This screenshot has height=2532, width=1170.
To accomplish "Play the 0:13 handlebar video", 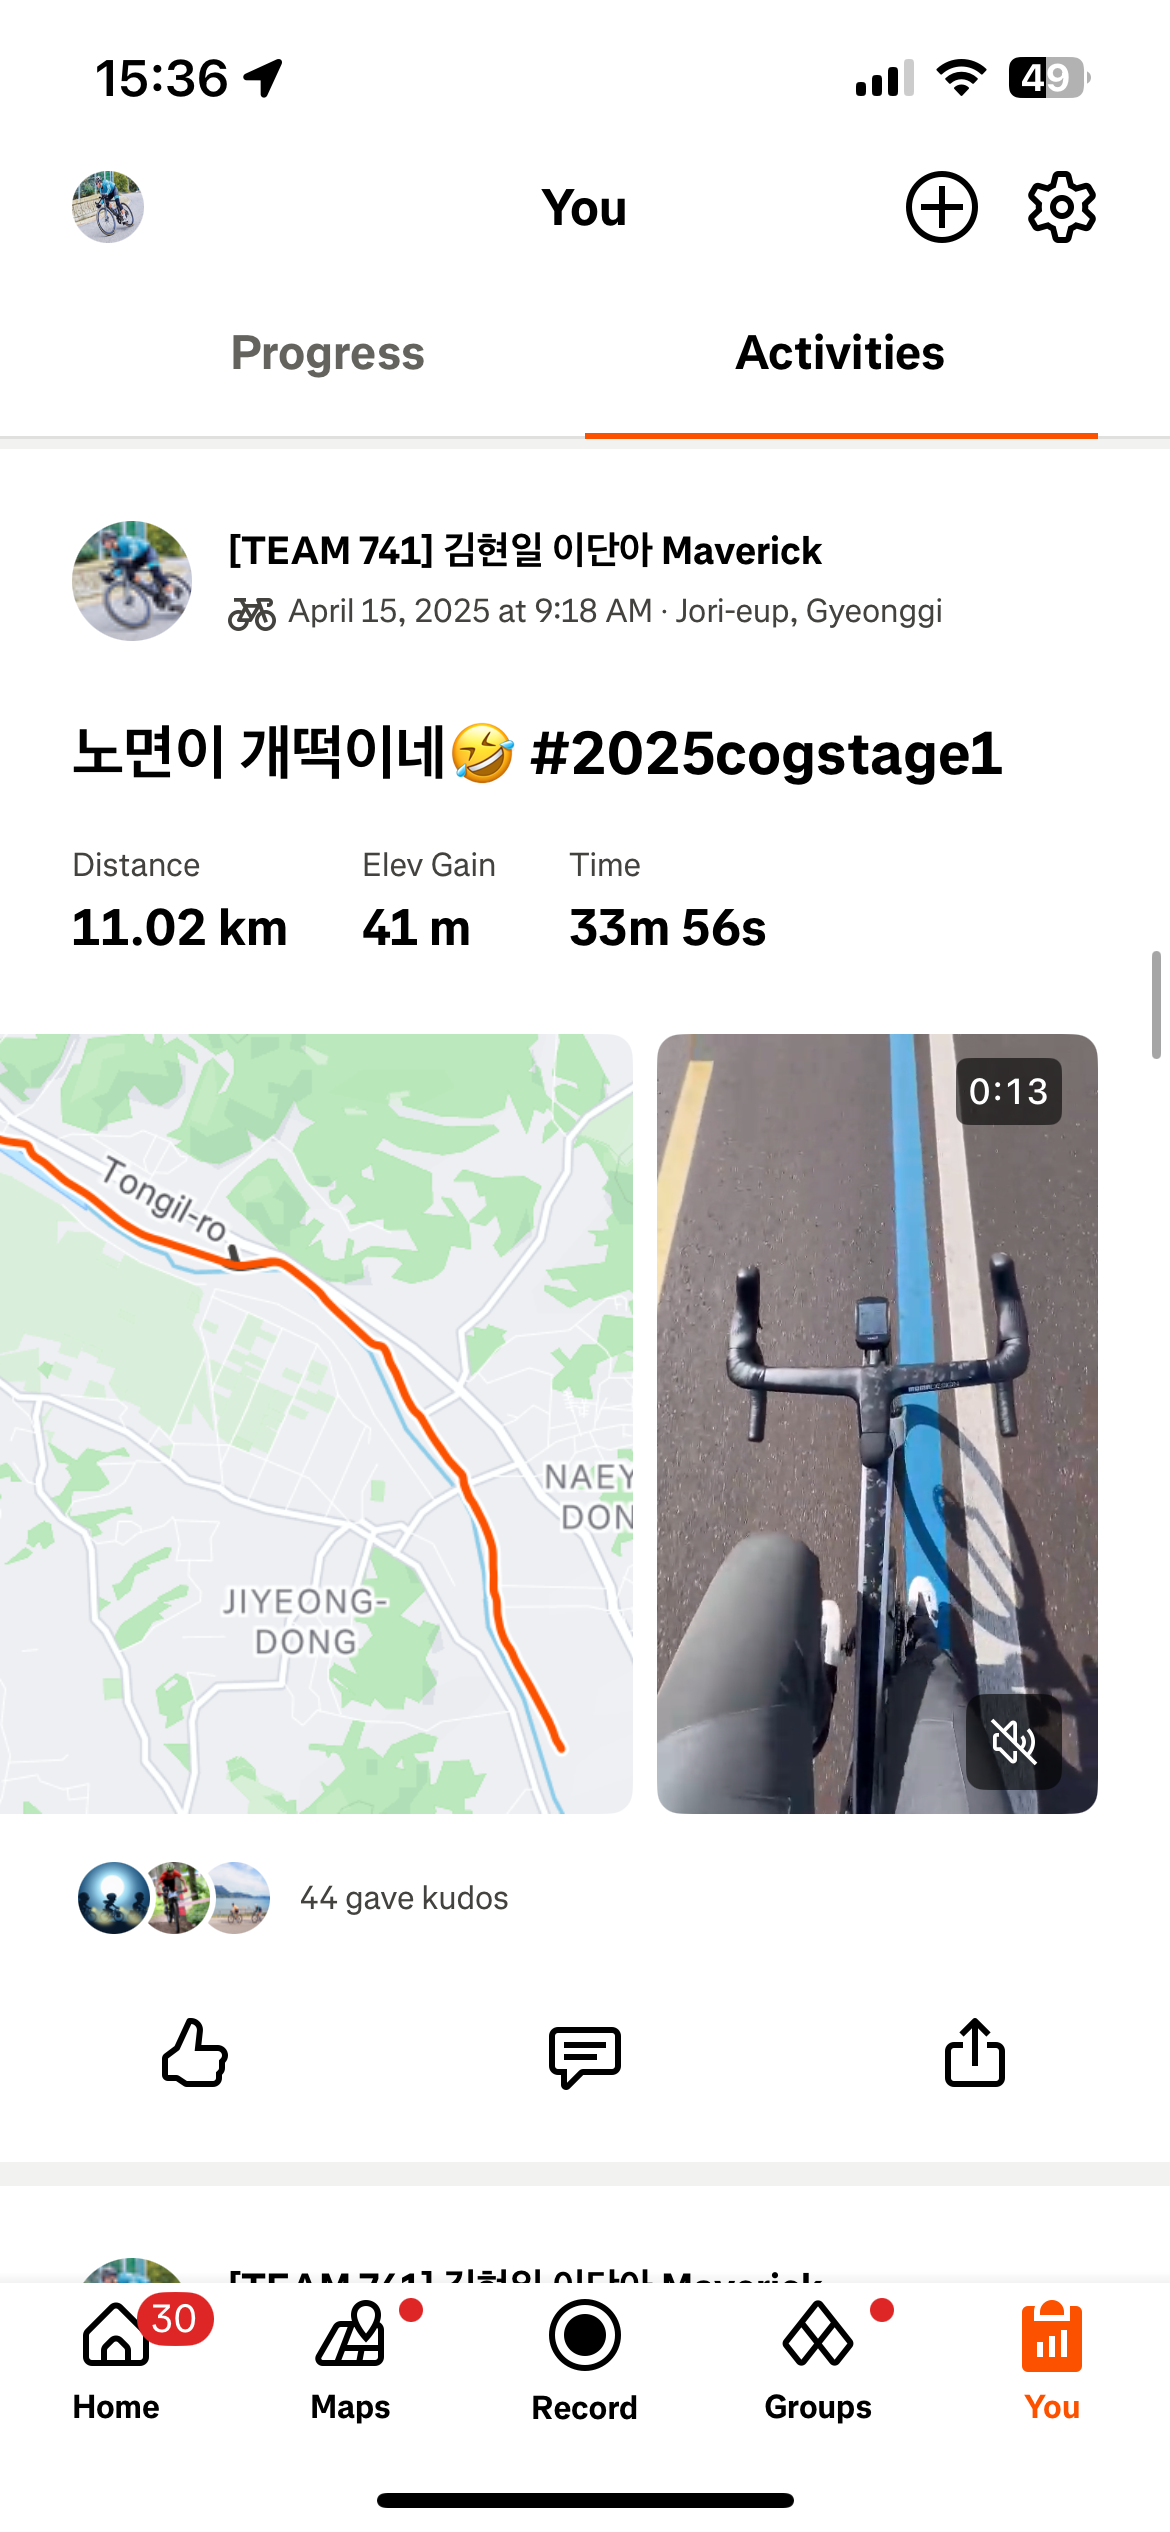I will coord(877,1423).
